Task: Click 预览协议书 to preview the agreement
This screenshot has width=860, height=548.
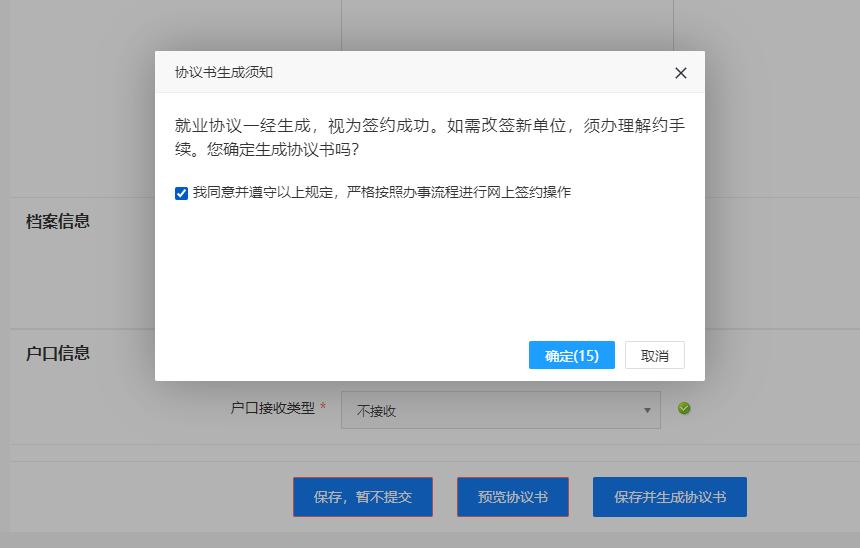Action: click(x=512, y=497)
